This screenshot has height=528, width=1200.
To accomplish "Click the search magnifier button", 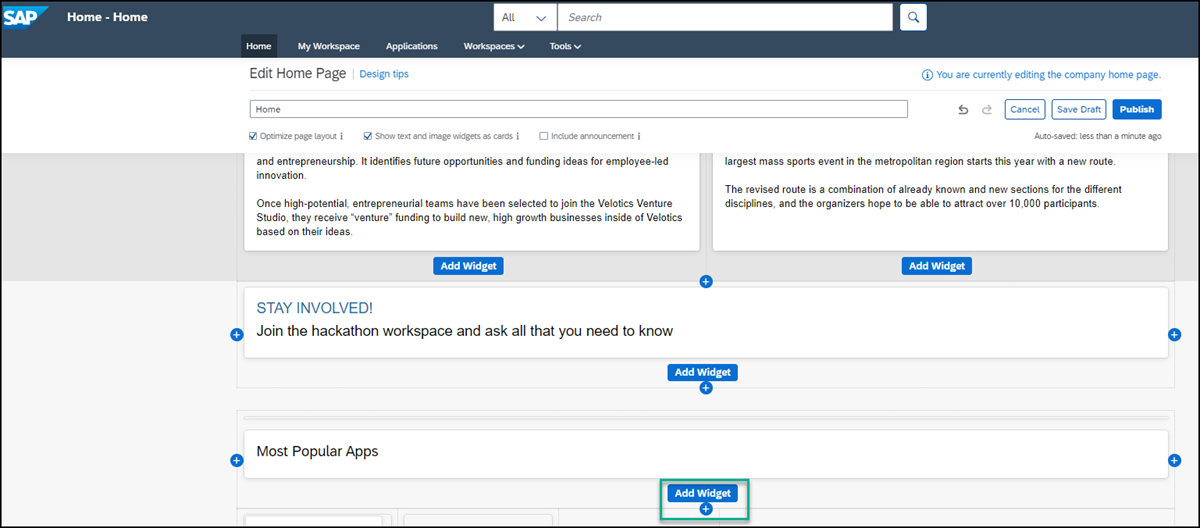I will [x=913, y=17].
